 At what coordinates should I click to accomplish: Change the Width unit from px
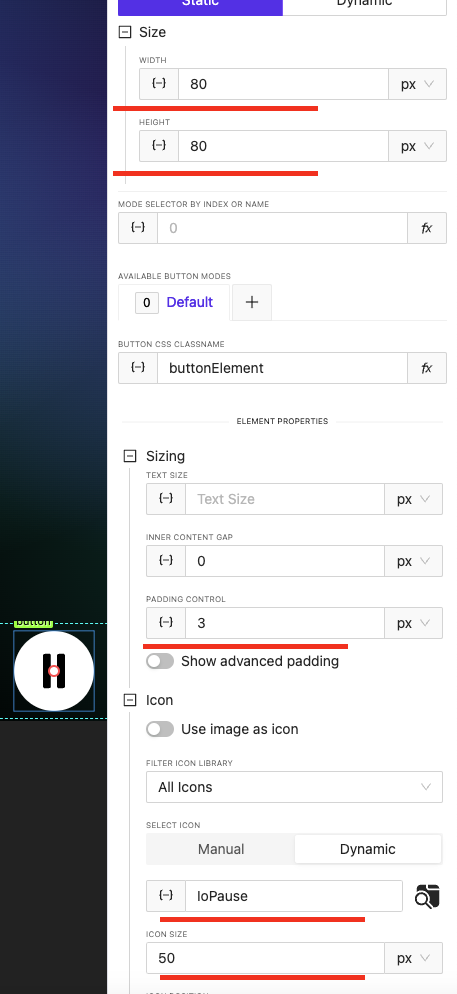(417, 84)
